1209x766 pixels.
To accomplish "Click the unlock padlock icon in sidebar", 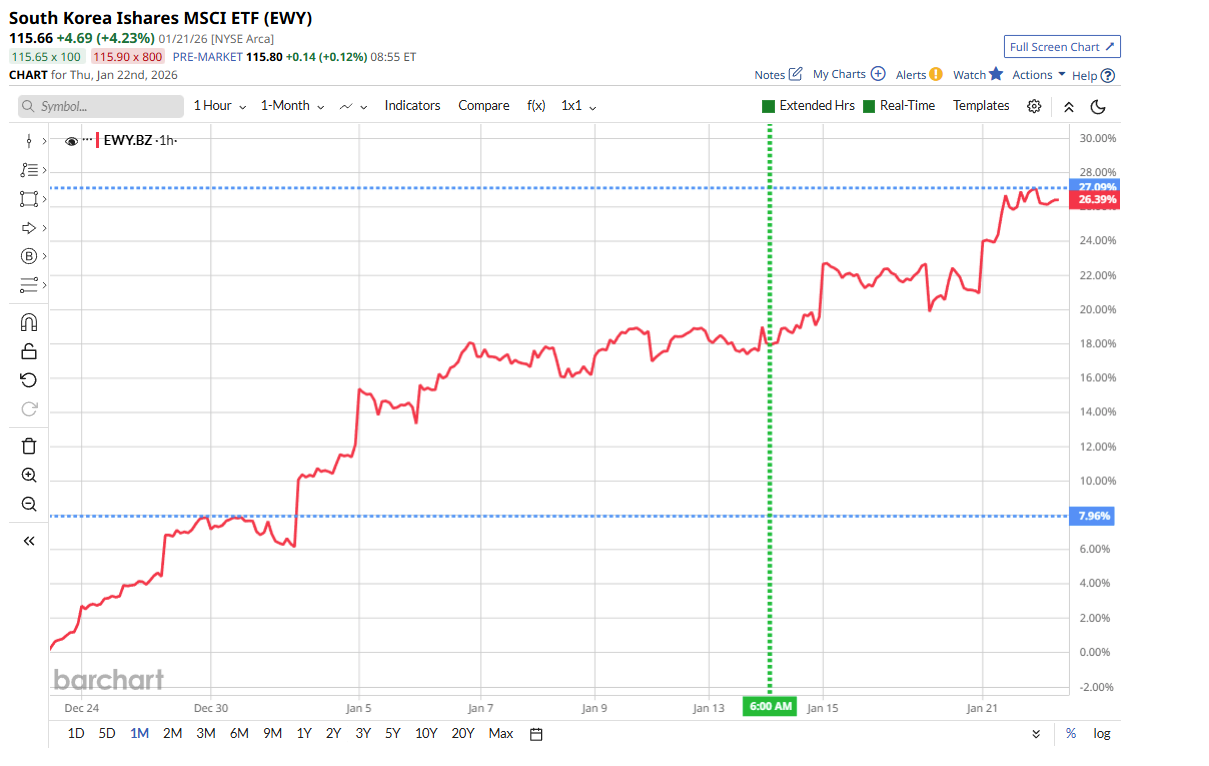I will coord(29,351).
